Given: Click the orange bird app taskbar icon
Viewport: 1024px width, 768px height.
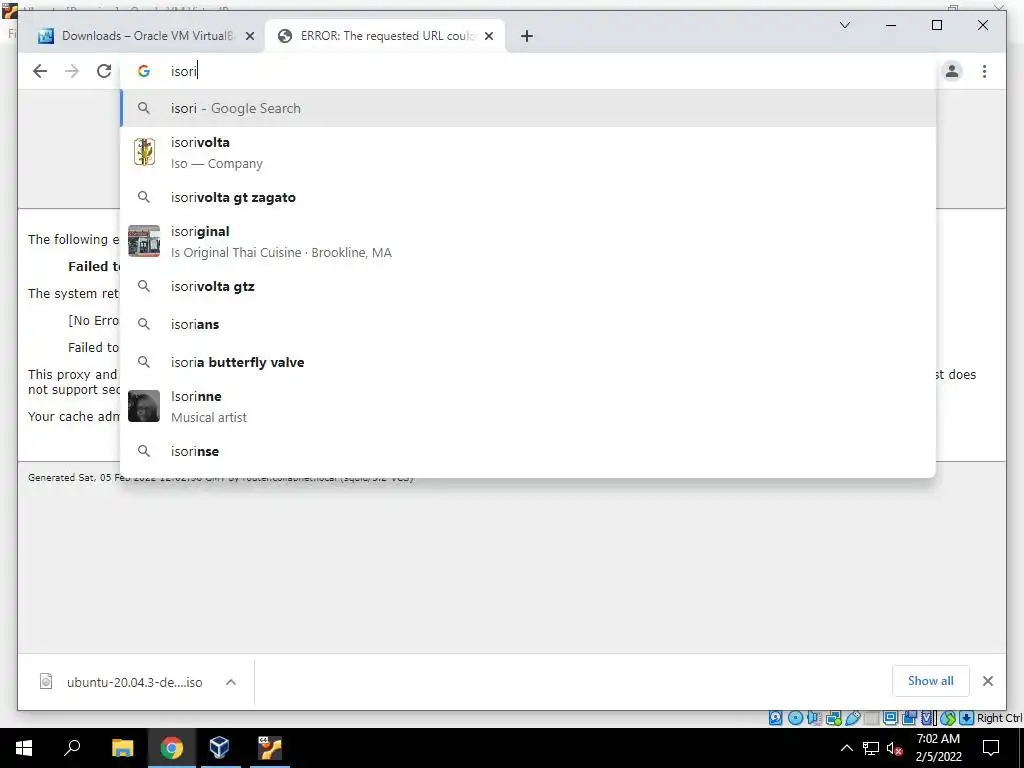Looking at the screenshot, I should pyautogui.click(x=269, y=748).
